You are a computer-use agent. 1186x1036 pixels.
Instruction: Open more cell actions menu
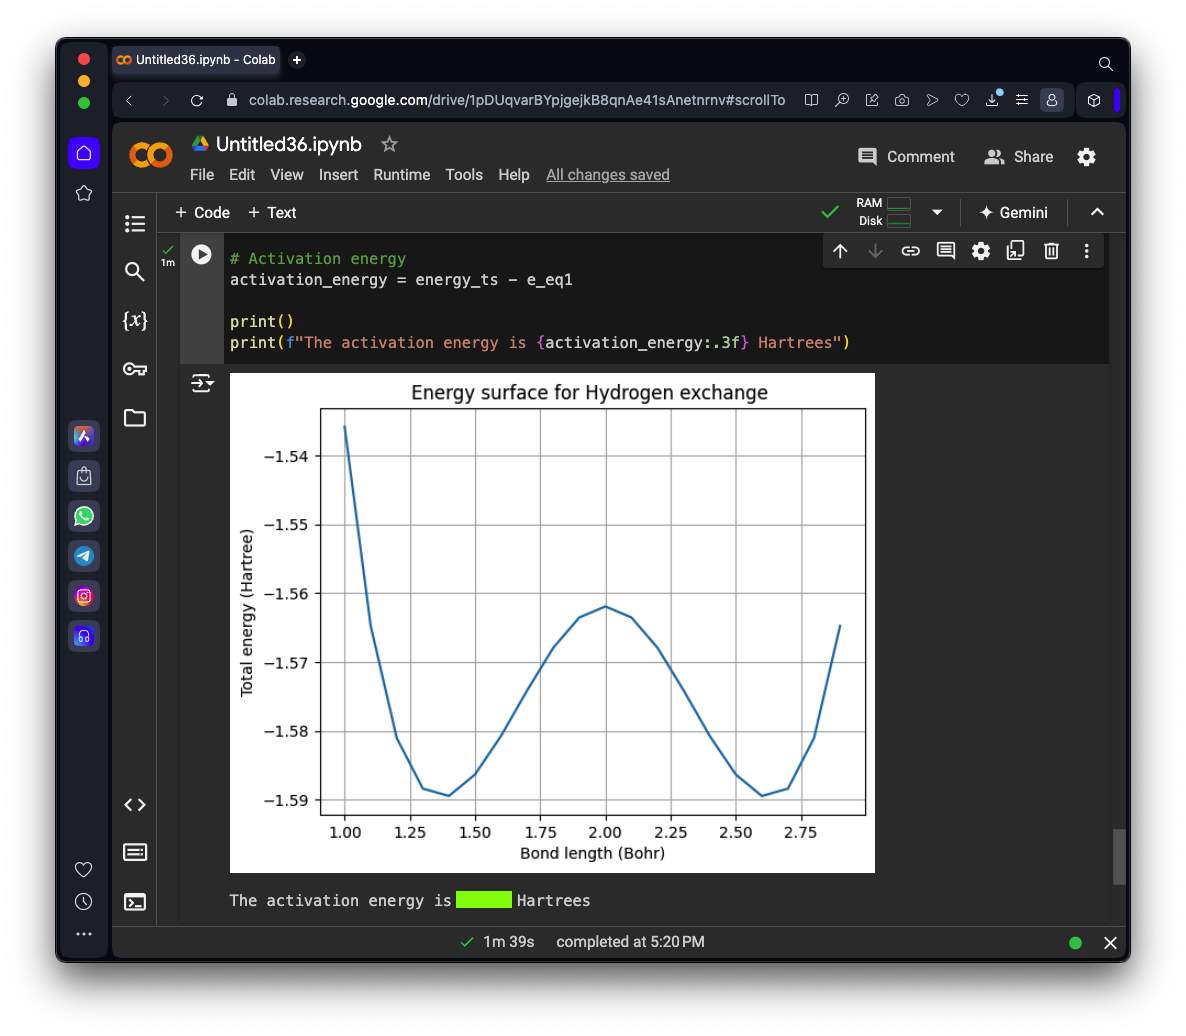point(1086,251)
